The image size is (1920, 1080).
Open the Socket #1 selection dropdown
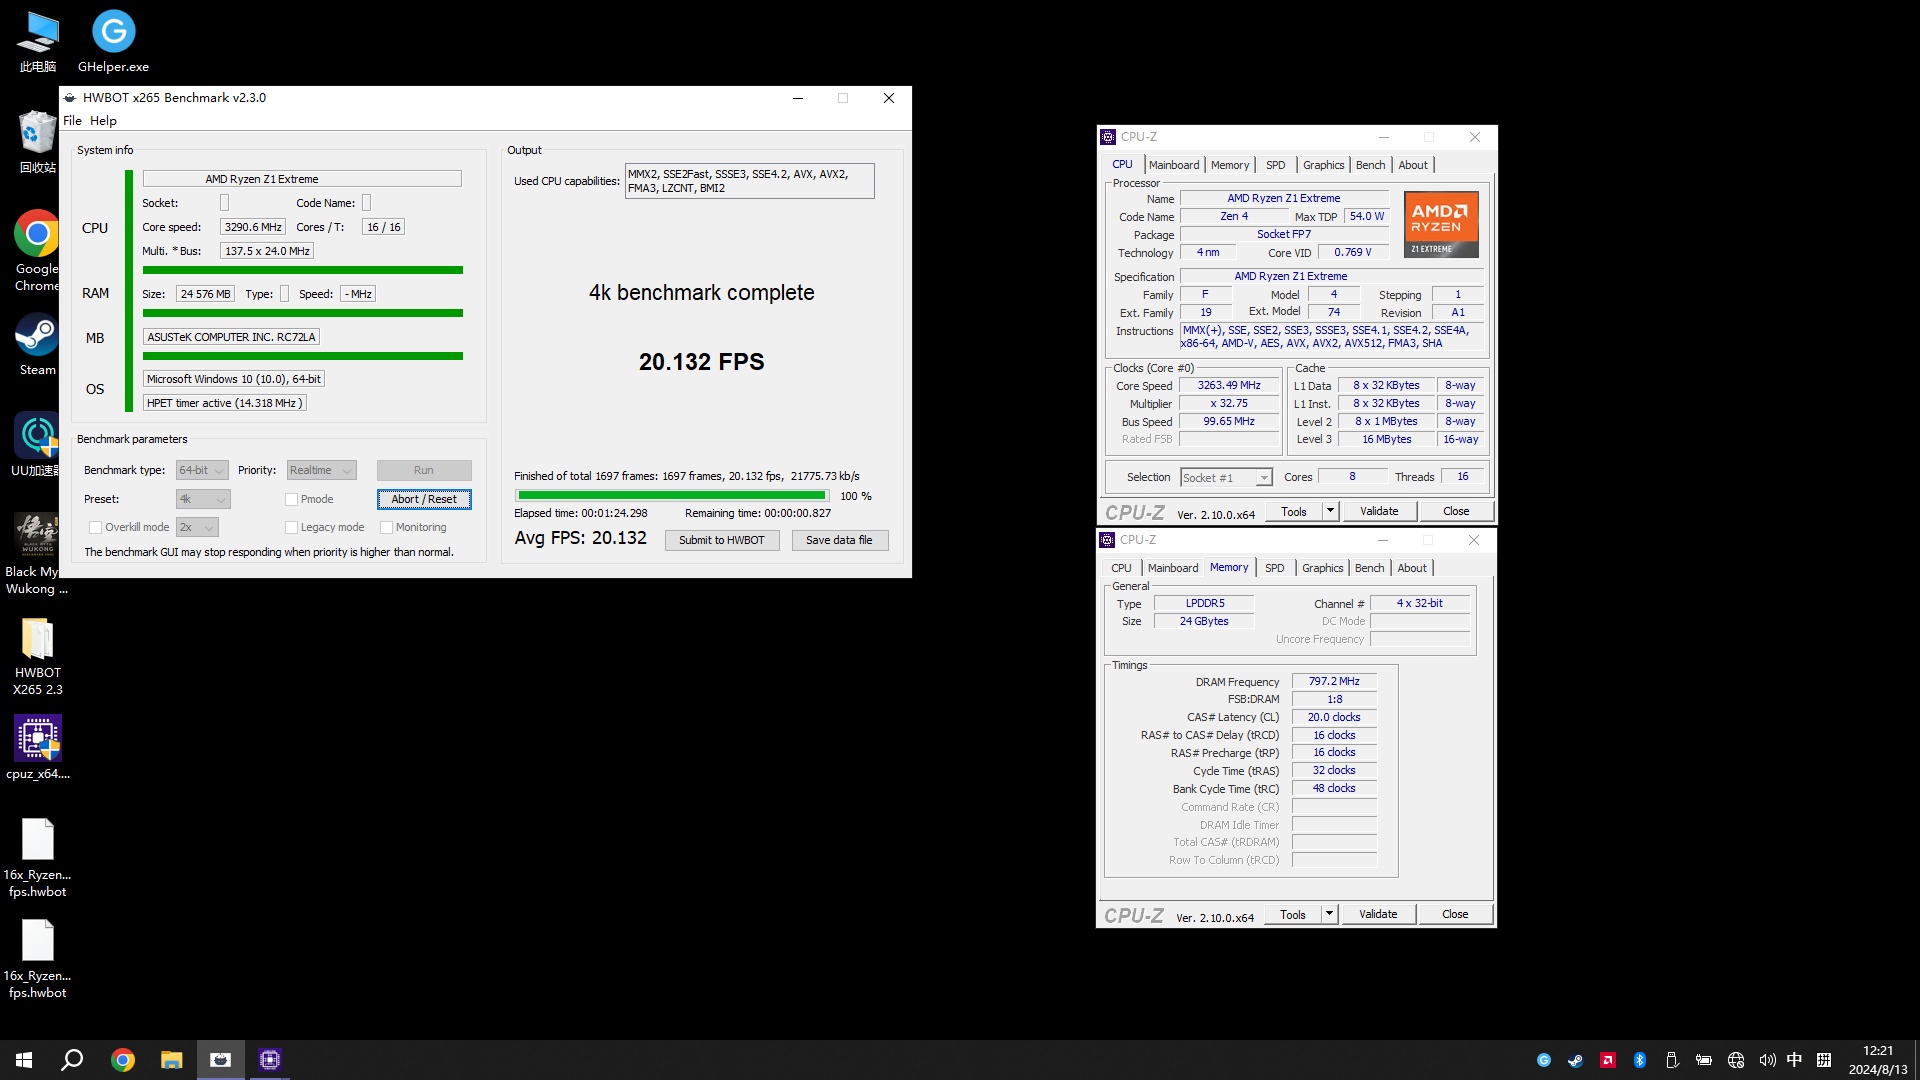coord(1226,478)
